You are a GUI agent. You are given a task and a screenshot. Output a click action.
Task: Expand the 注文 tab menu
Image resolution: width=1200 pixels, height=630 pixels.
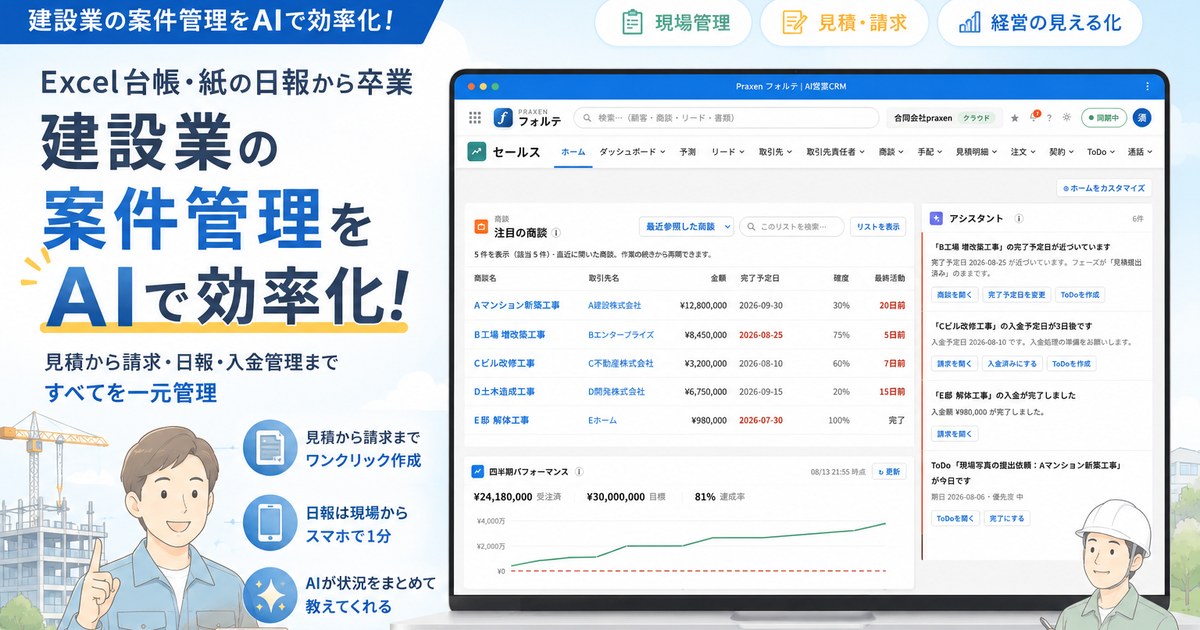click(x=1024, y=152)
